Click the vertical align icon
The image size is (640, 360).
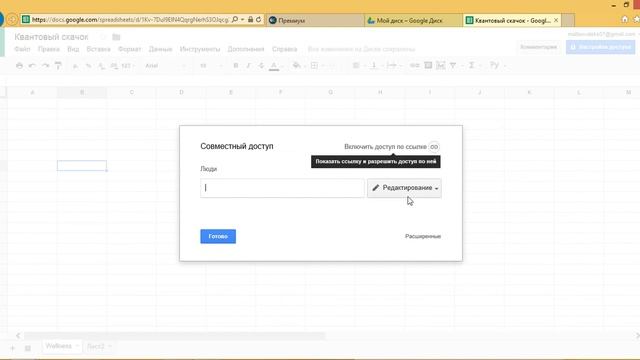point(373,66)
